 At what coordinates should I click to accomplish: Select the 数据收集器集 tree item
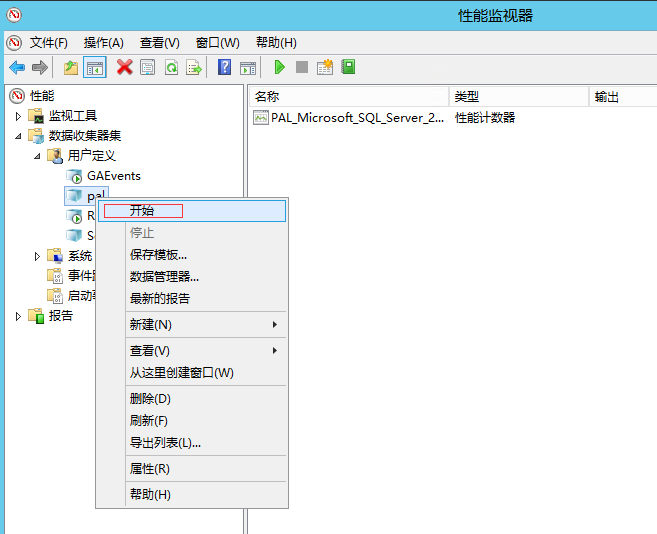coord(85,136)
